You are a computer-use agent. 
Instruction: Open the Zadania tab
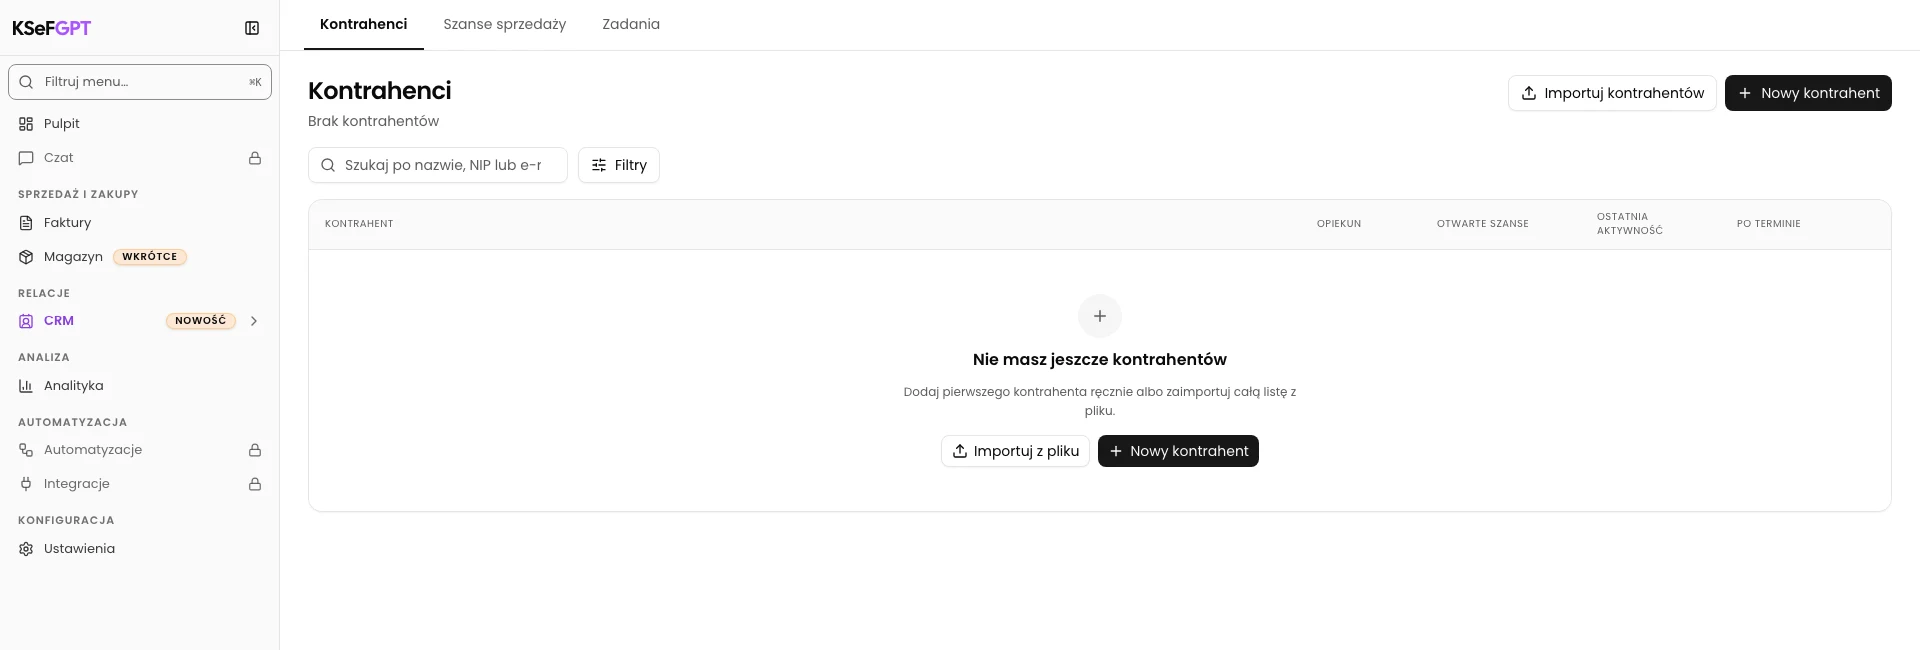[631, 24]
